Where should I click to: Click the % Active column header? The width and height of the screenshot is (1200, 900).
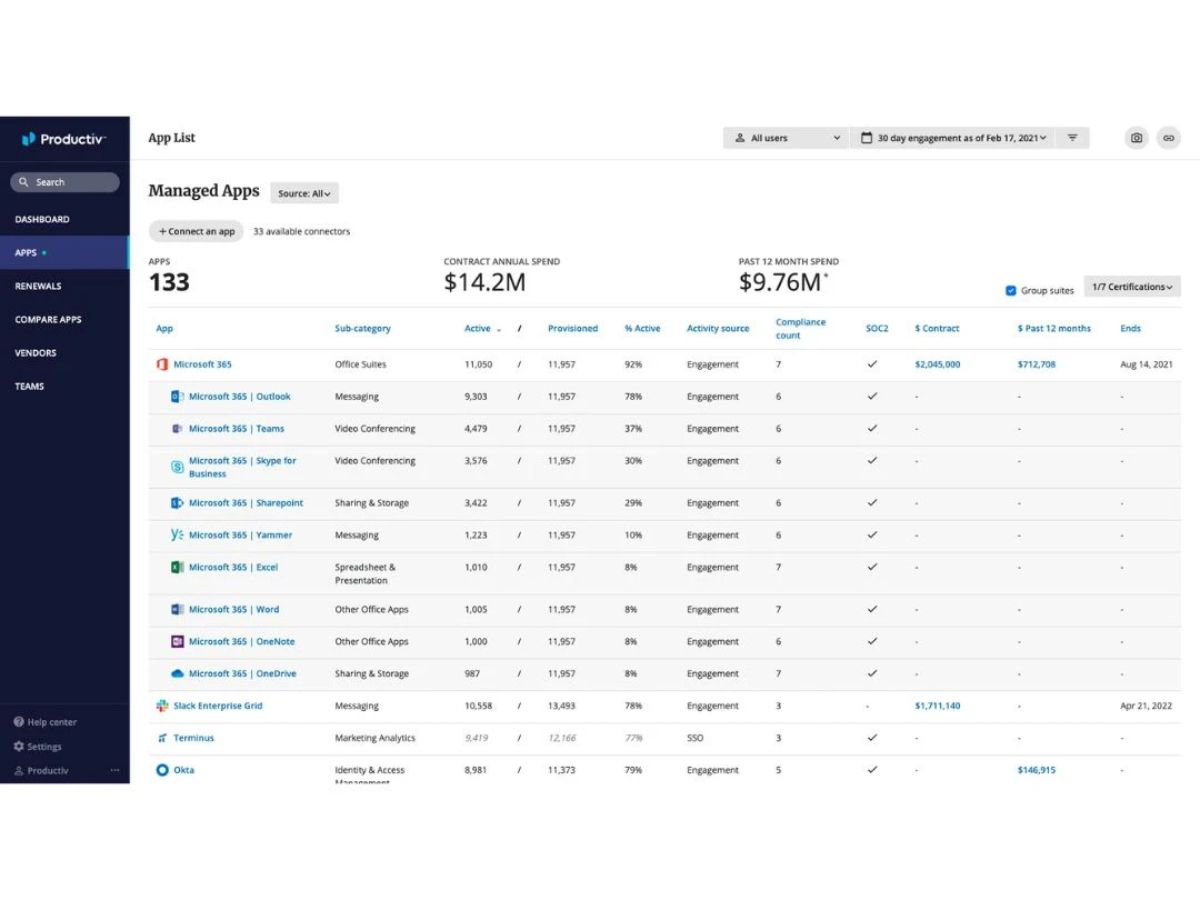pos(643,329)
